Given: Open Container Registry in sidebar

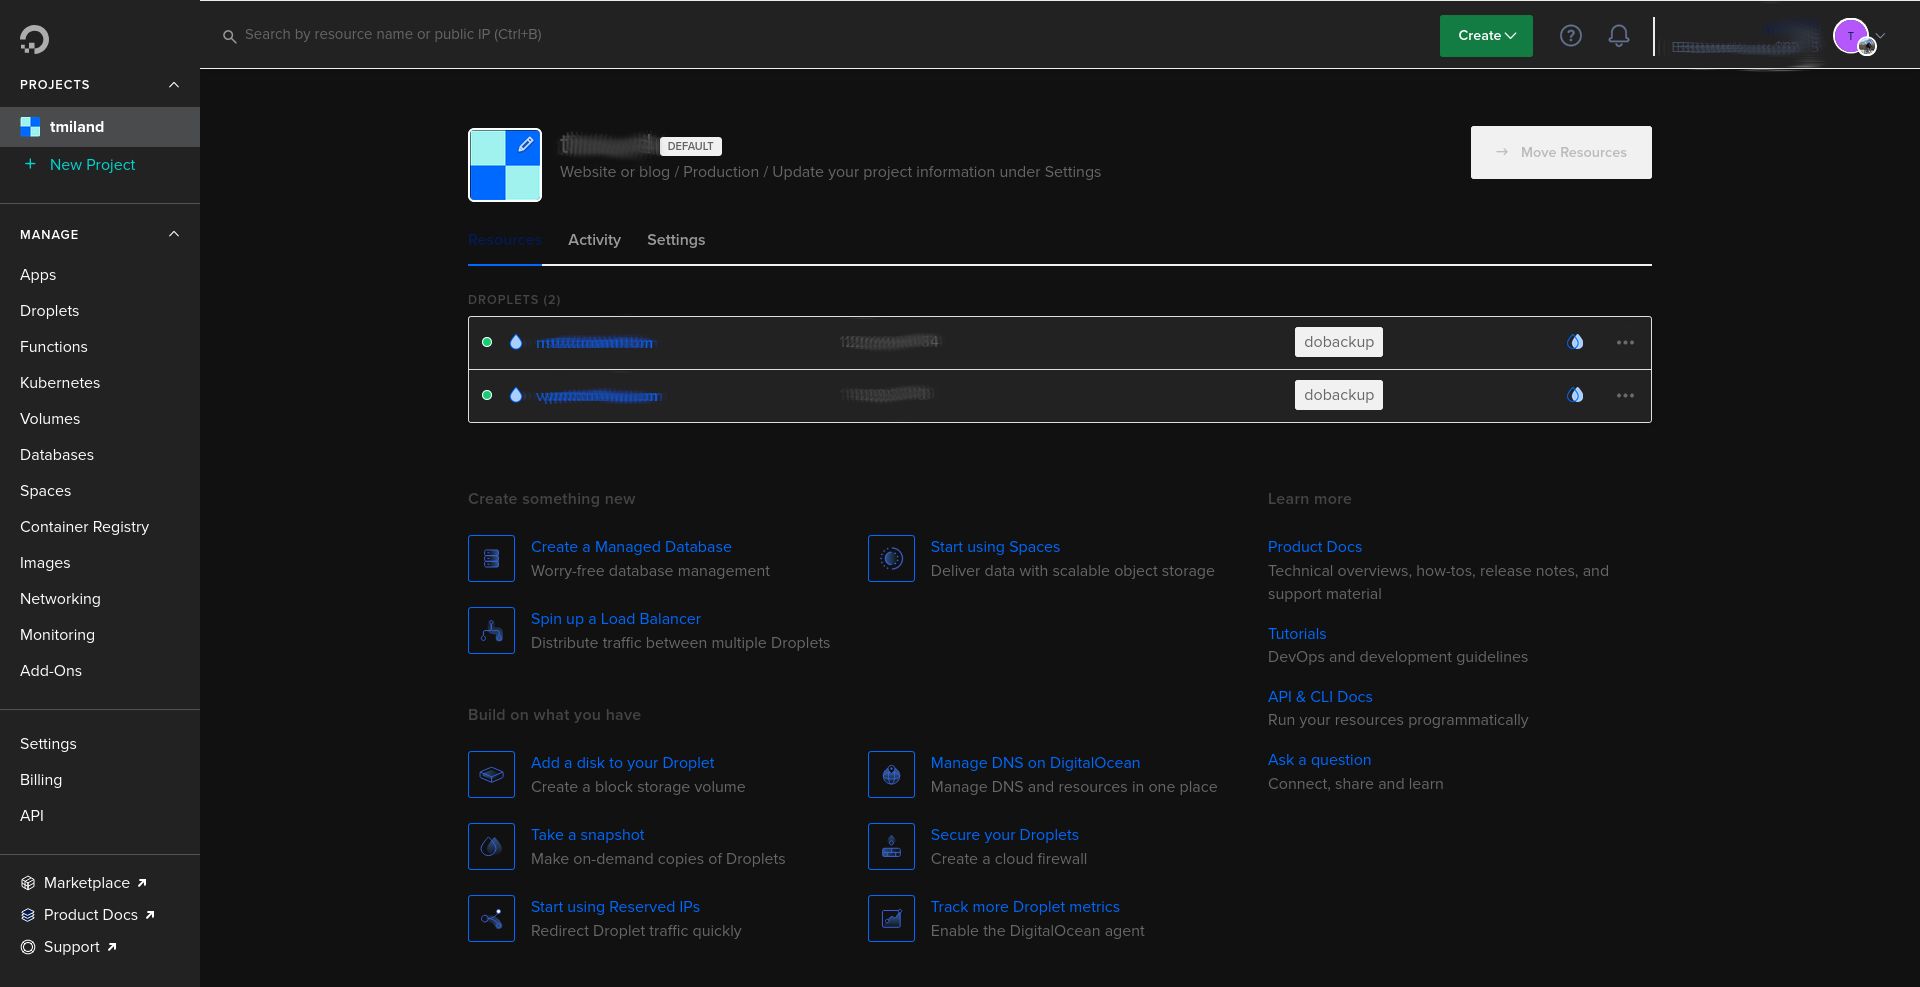Looking at the screenshot, I should [84, 527].
